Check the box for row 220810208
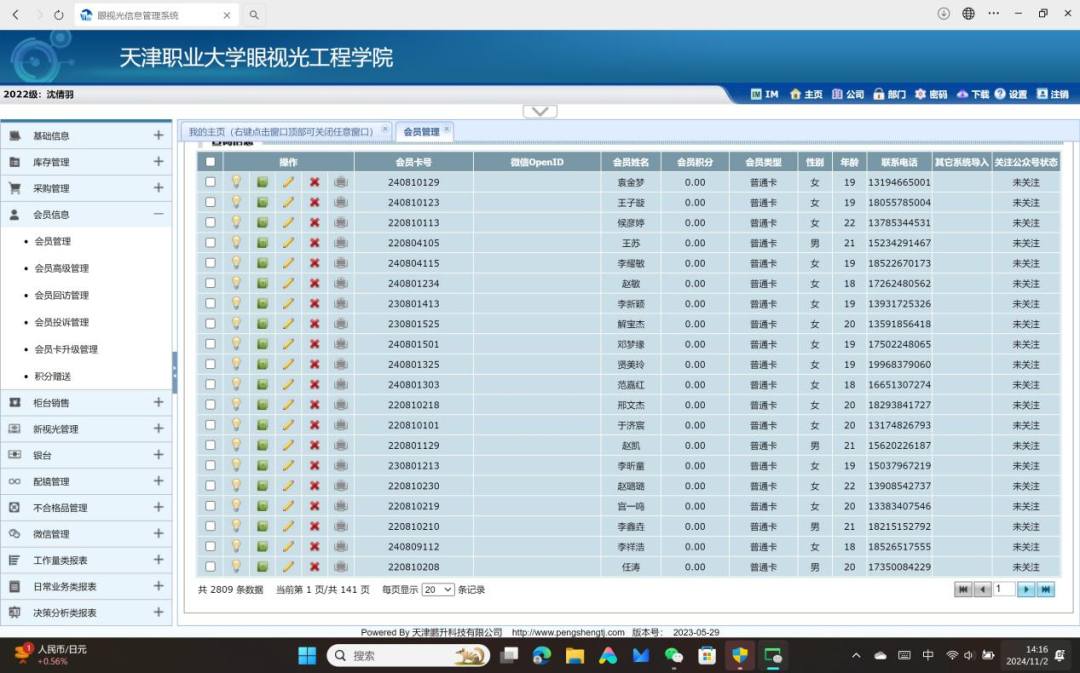1080x673 pixels. click(210, 567)
